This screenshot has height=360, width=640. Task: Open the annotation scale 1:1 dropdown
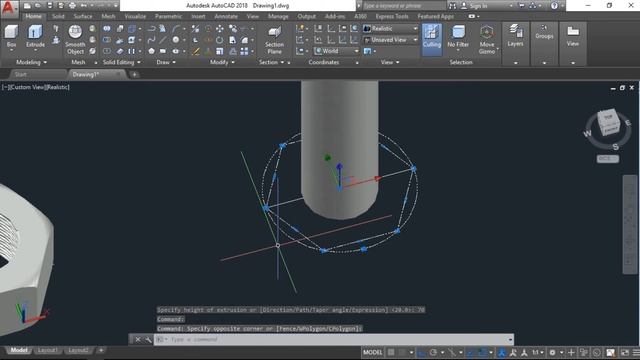pos(537,352)
